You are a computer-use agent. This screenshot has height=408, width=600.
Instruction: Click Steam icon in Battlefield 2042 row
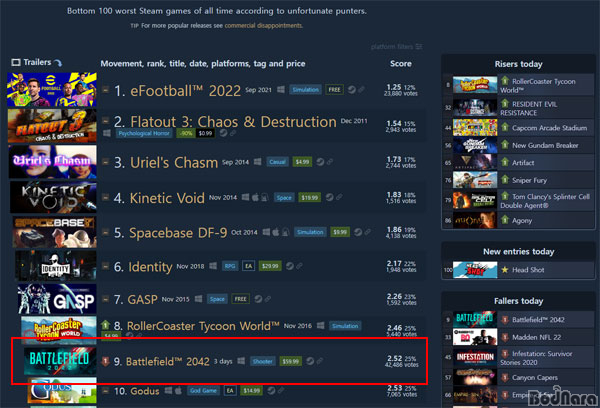coord(310,361)
